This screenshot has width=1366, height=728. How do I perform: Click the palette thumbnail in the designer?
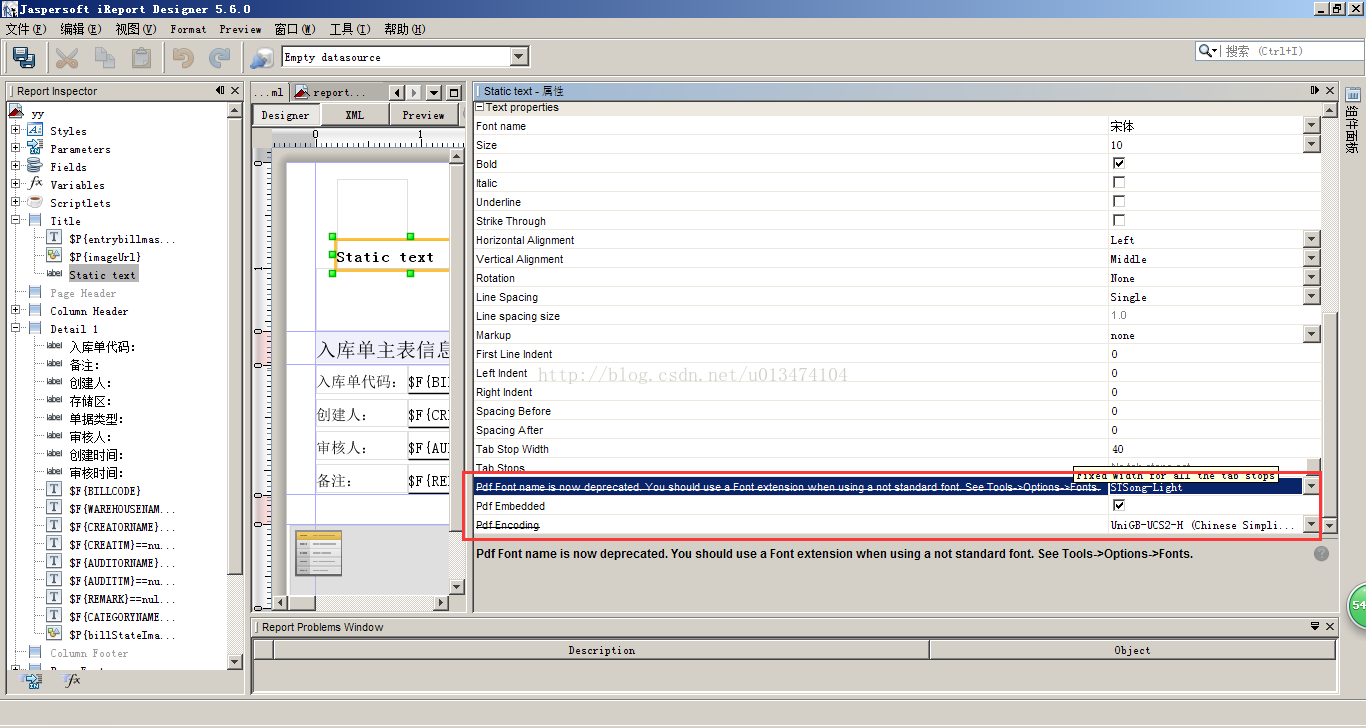click(x=319, y=553)
